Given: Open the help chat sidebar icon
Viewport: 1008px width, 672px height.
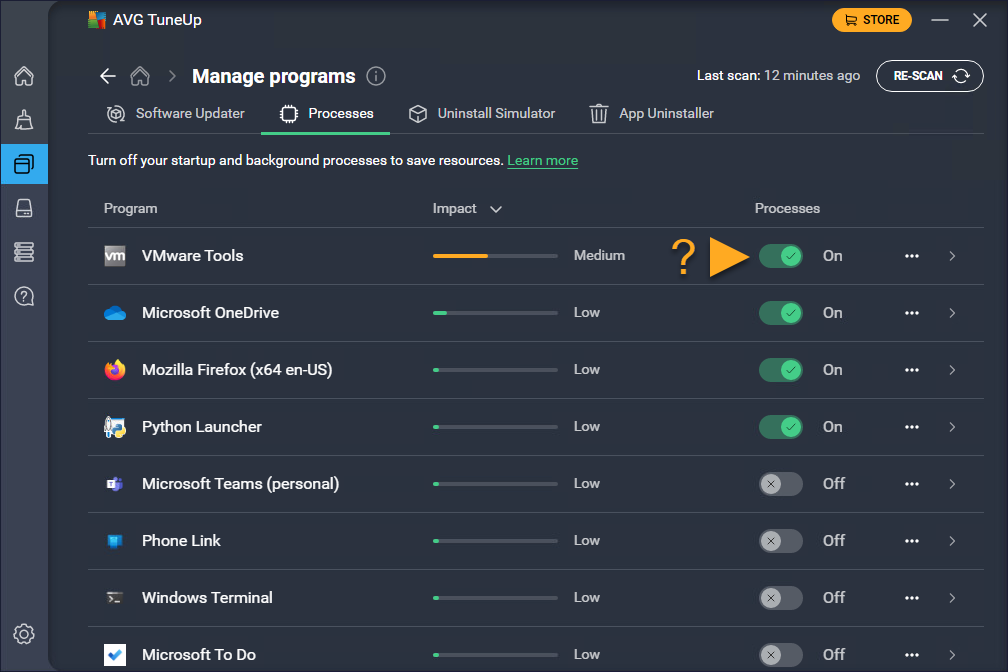Looking at the screenshot, I should point(24,296).
